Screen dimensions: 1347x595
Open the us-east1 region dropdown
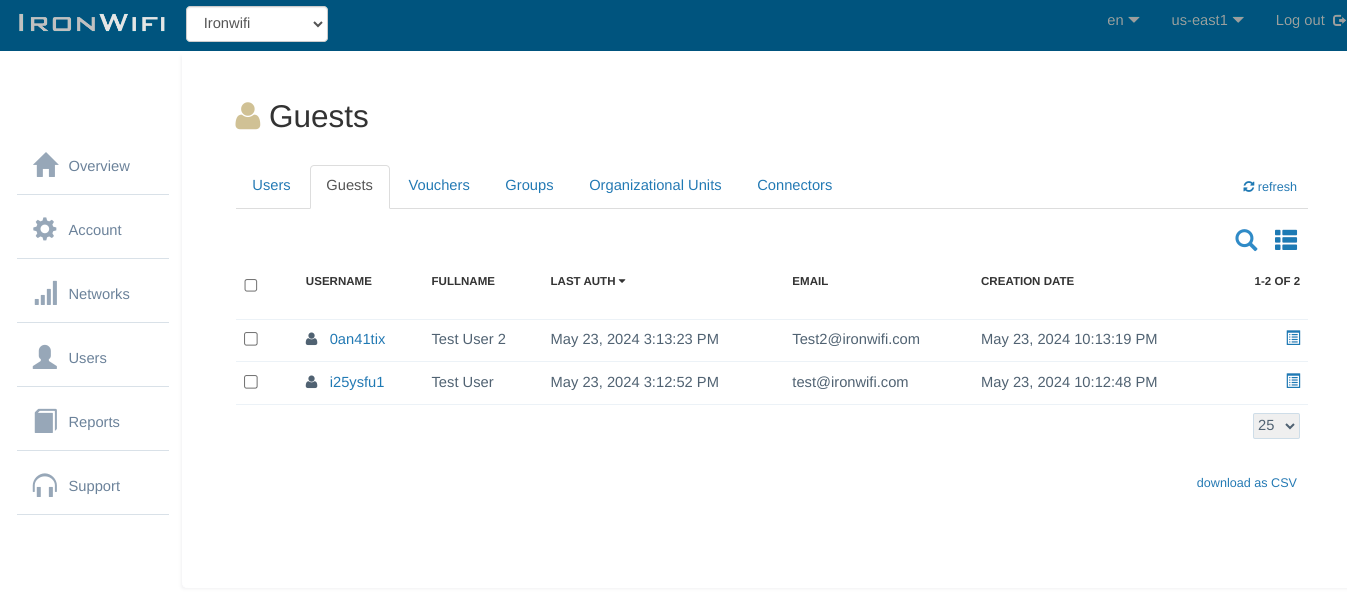coord(1206,20)
